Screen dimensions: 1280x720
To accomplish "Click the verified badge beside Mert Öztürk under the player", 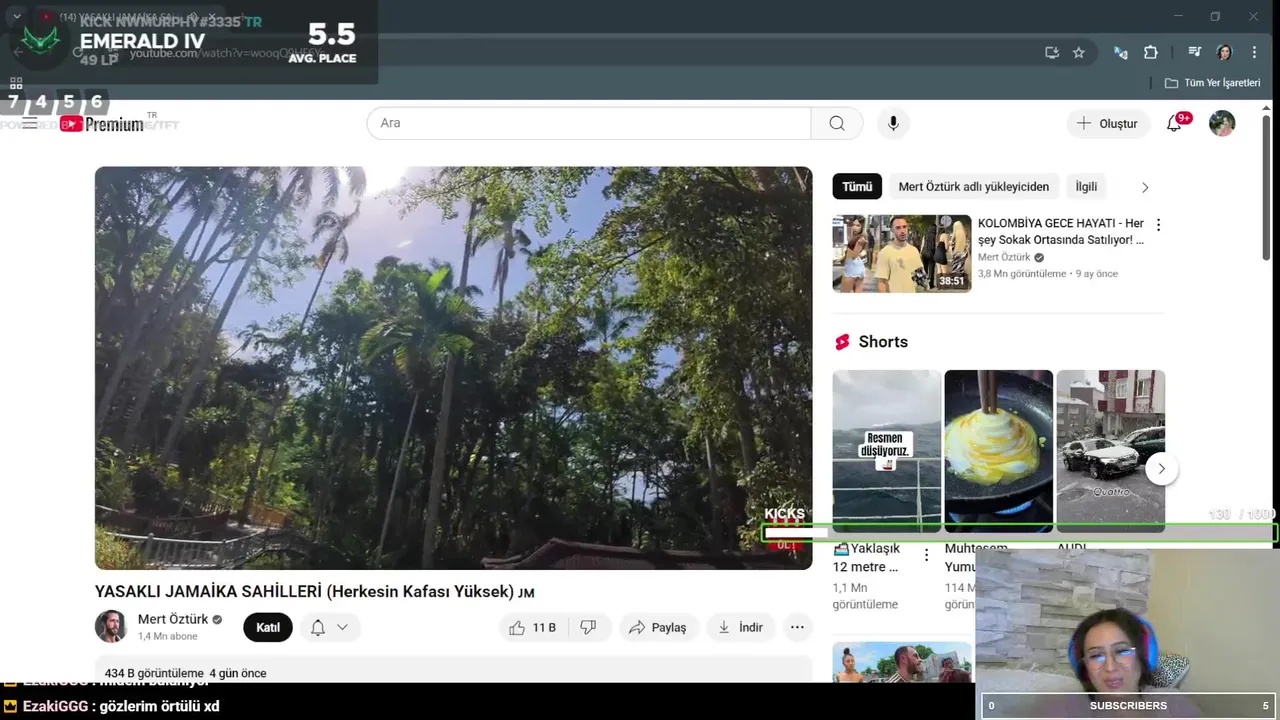I will (217, 620).
